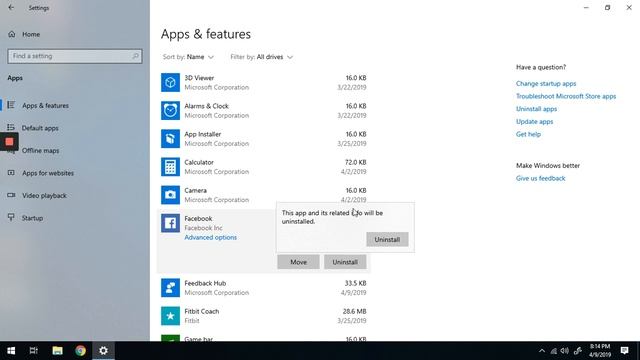Image resolution: width=640 pixels, height=360 pixels.
Task: Launch Google Chrome from the taskbar
Action: [80, 351]
